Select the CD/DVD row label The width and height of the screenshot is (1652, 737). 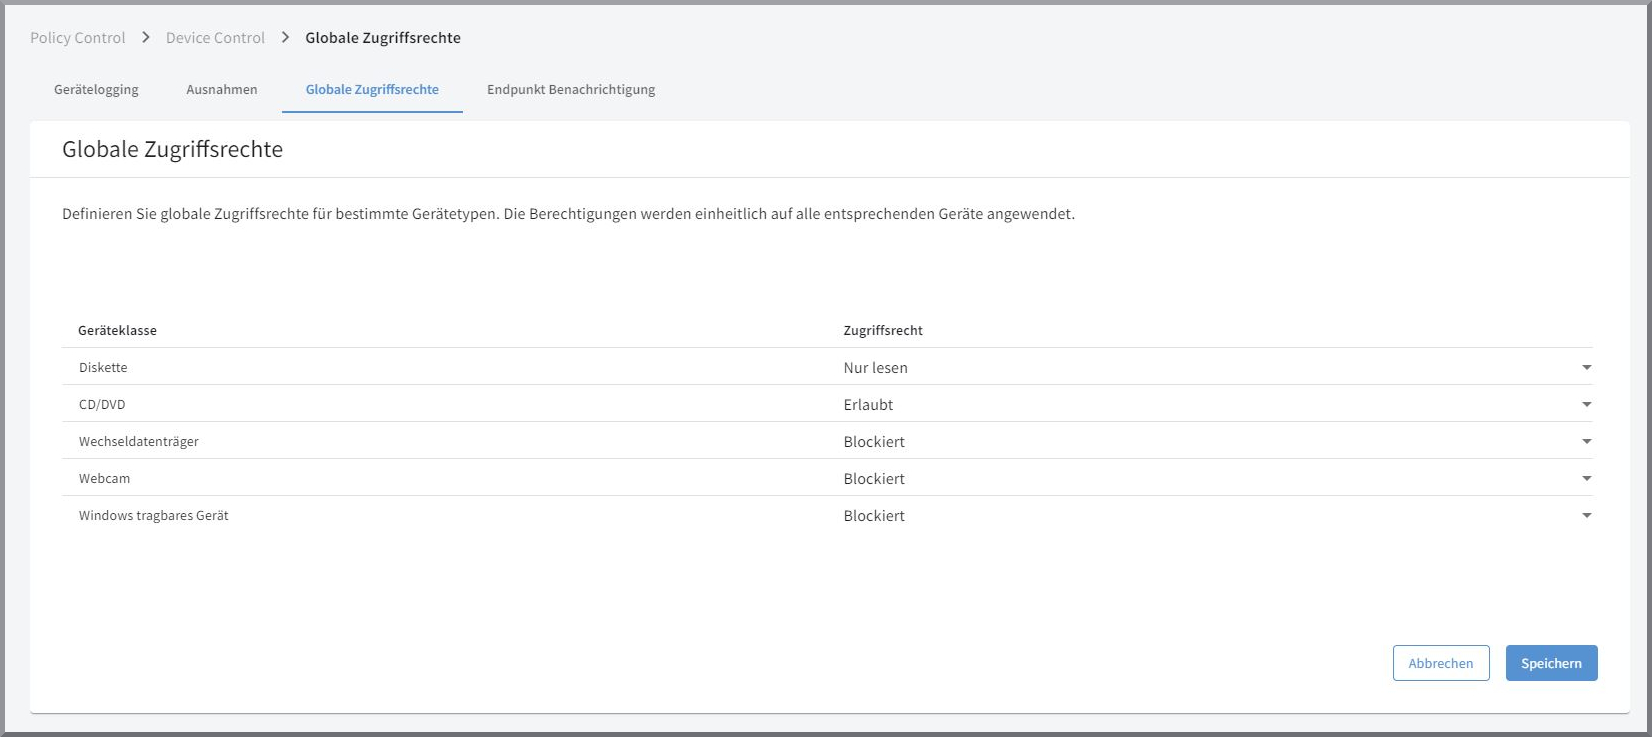(102, 405)
